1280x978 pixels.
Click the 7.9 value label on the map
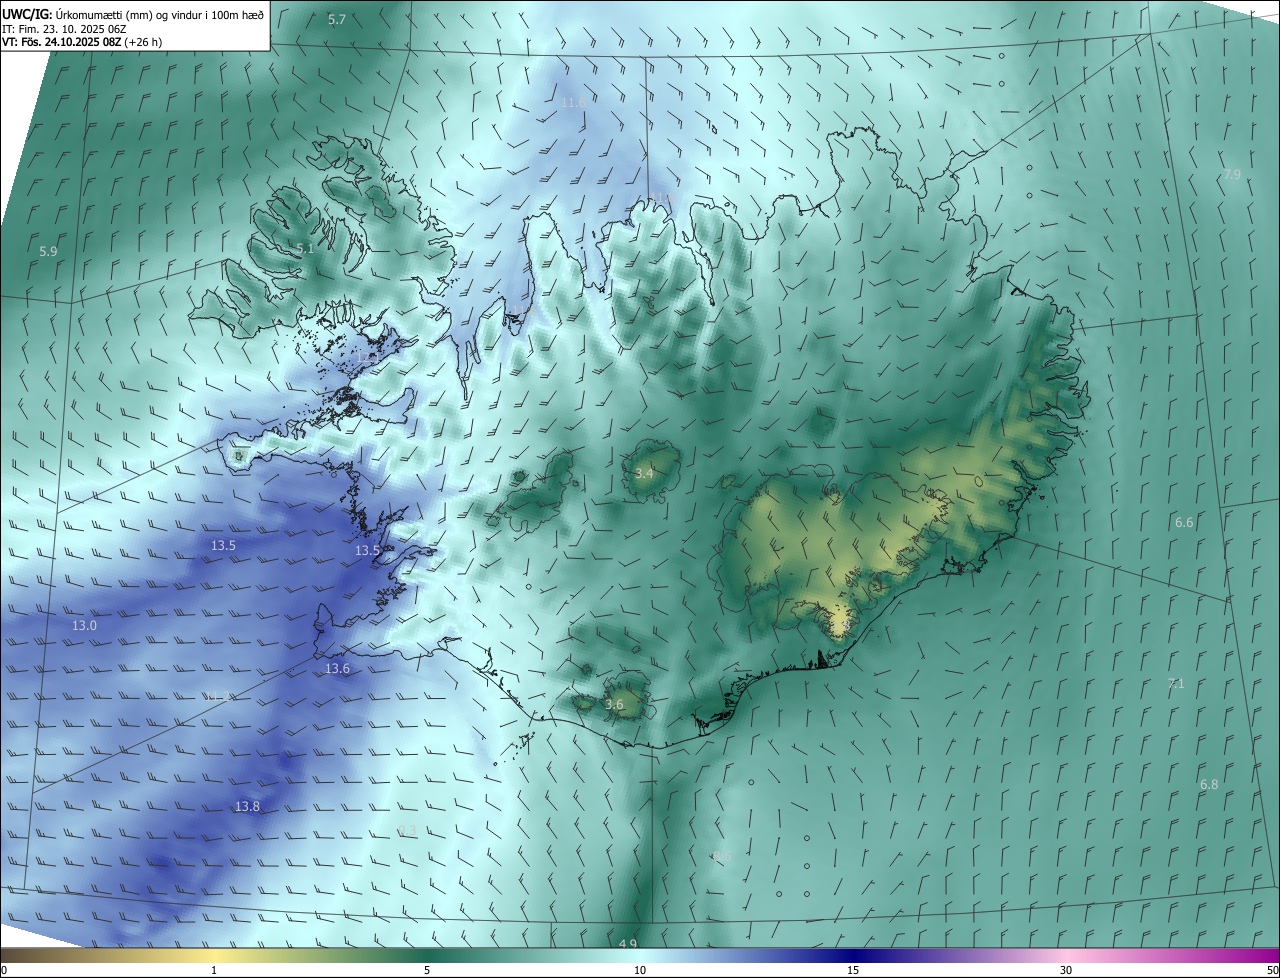coord(1232,174)
